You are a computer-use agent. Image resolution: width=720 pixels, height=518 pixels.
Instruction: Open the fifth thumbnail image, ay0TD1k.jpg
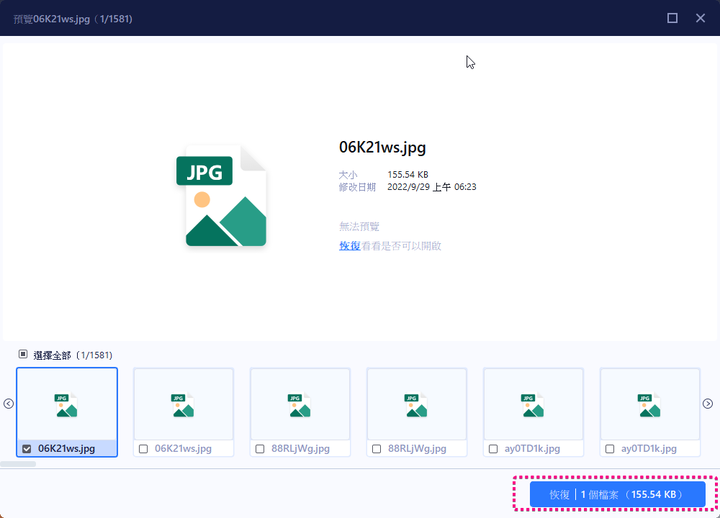coord(533,404)
